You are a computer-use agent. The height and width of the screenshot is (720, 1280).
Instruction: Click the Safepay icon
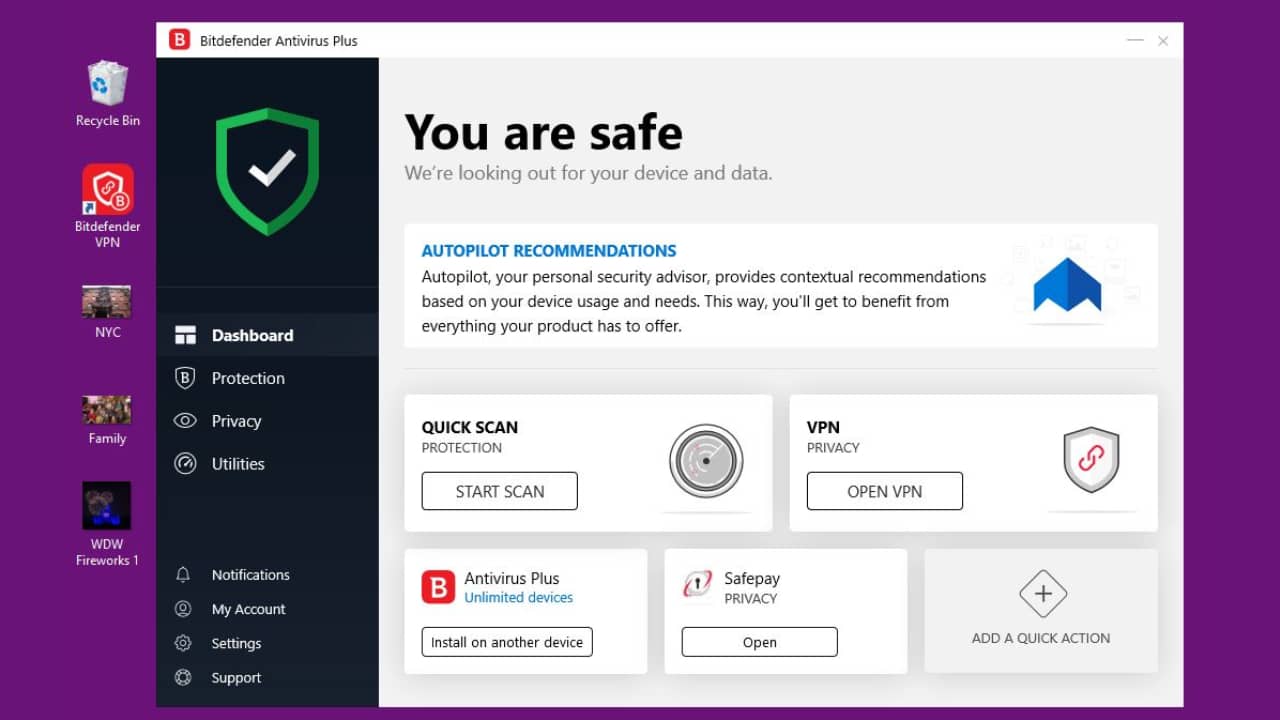[697, 585]
